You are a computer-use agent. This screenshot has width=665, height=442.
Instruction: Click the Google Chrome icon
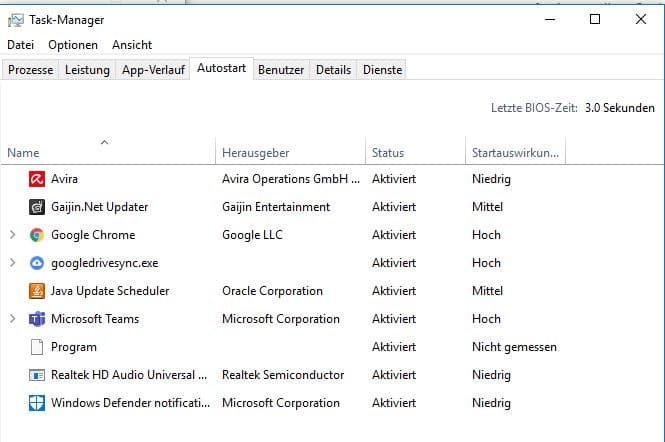(37, 235)
